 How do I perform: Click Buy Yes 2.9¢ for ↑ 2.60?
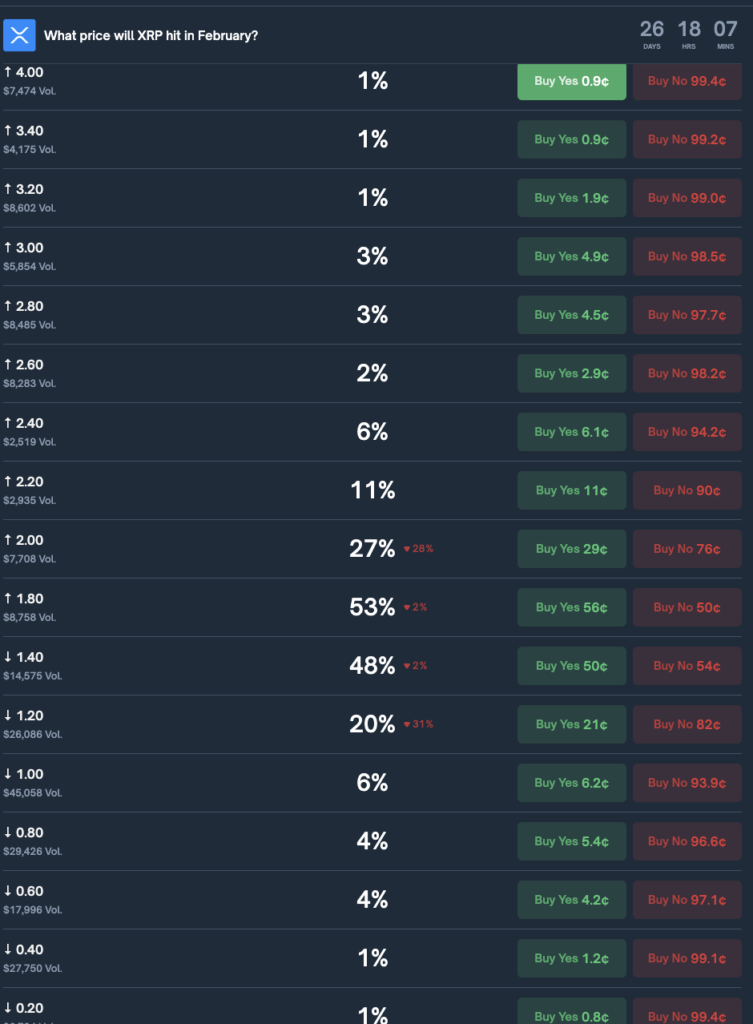571,373
